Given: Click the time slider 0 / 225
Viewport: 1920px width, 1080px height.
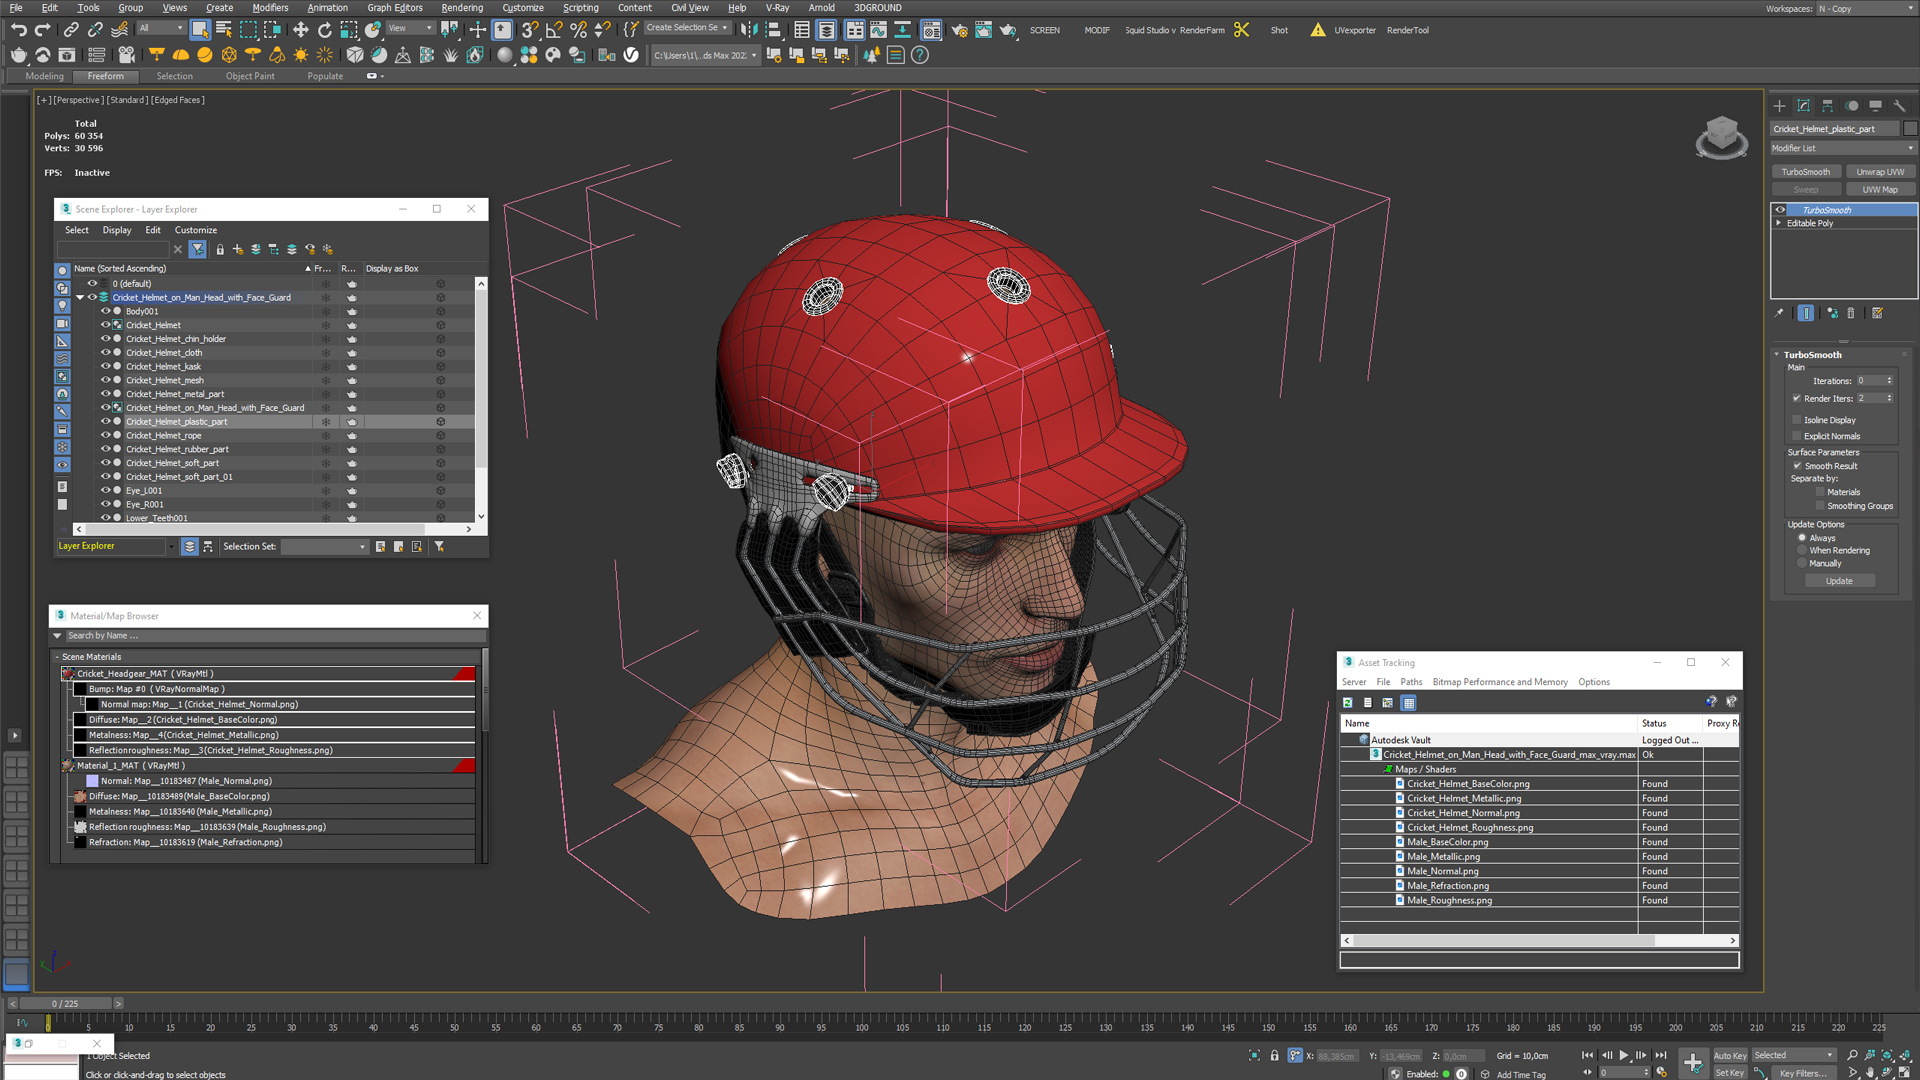Looking at the screenshot, I should [65, 1003].
